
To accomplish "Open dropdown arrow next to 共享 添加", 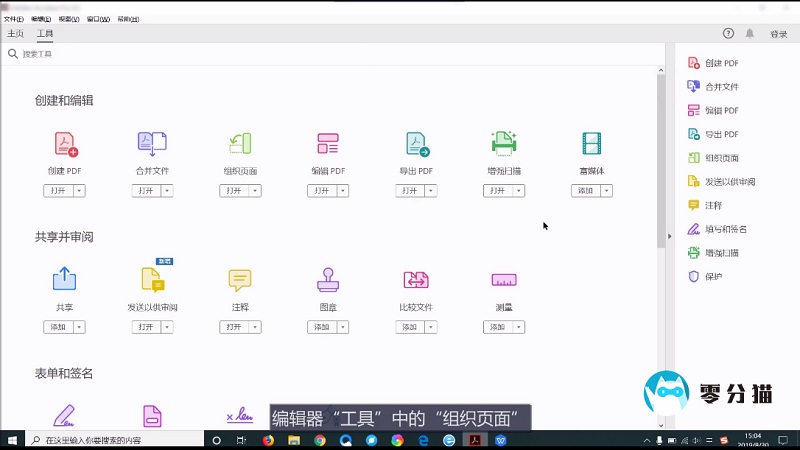I will click(x=80, y=327).
